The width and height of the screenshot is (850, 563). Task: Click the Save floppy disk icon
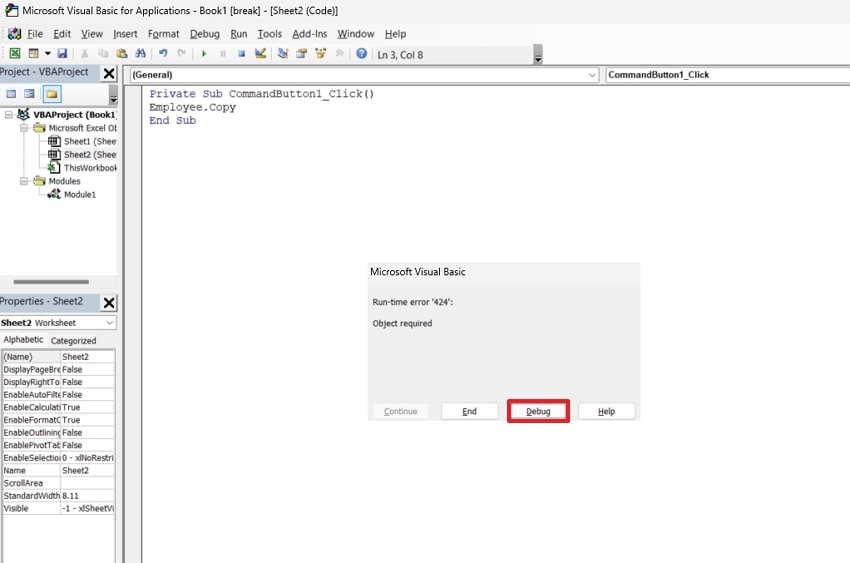point(62,54)
